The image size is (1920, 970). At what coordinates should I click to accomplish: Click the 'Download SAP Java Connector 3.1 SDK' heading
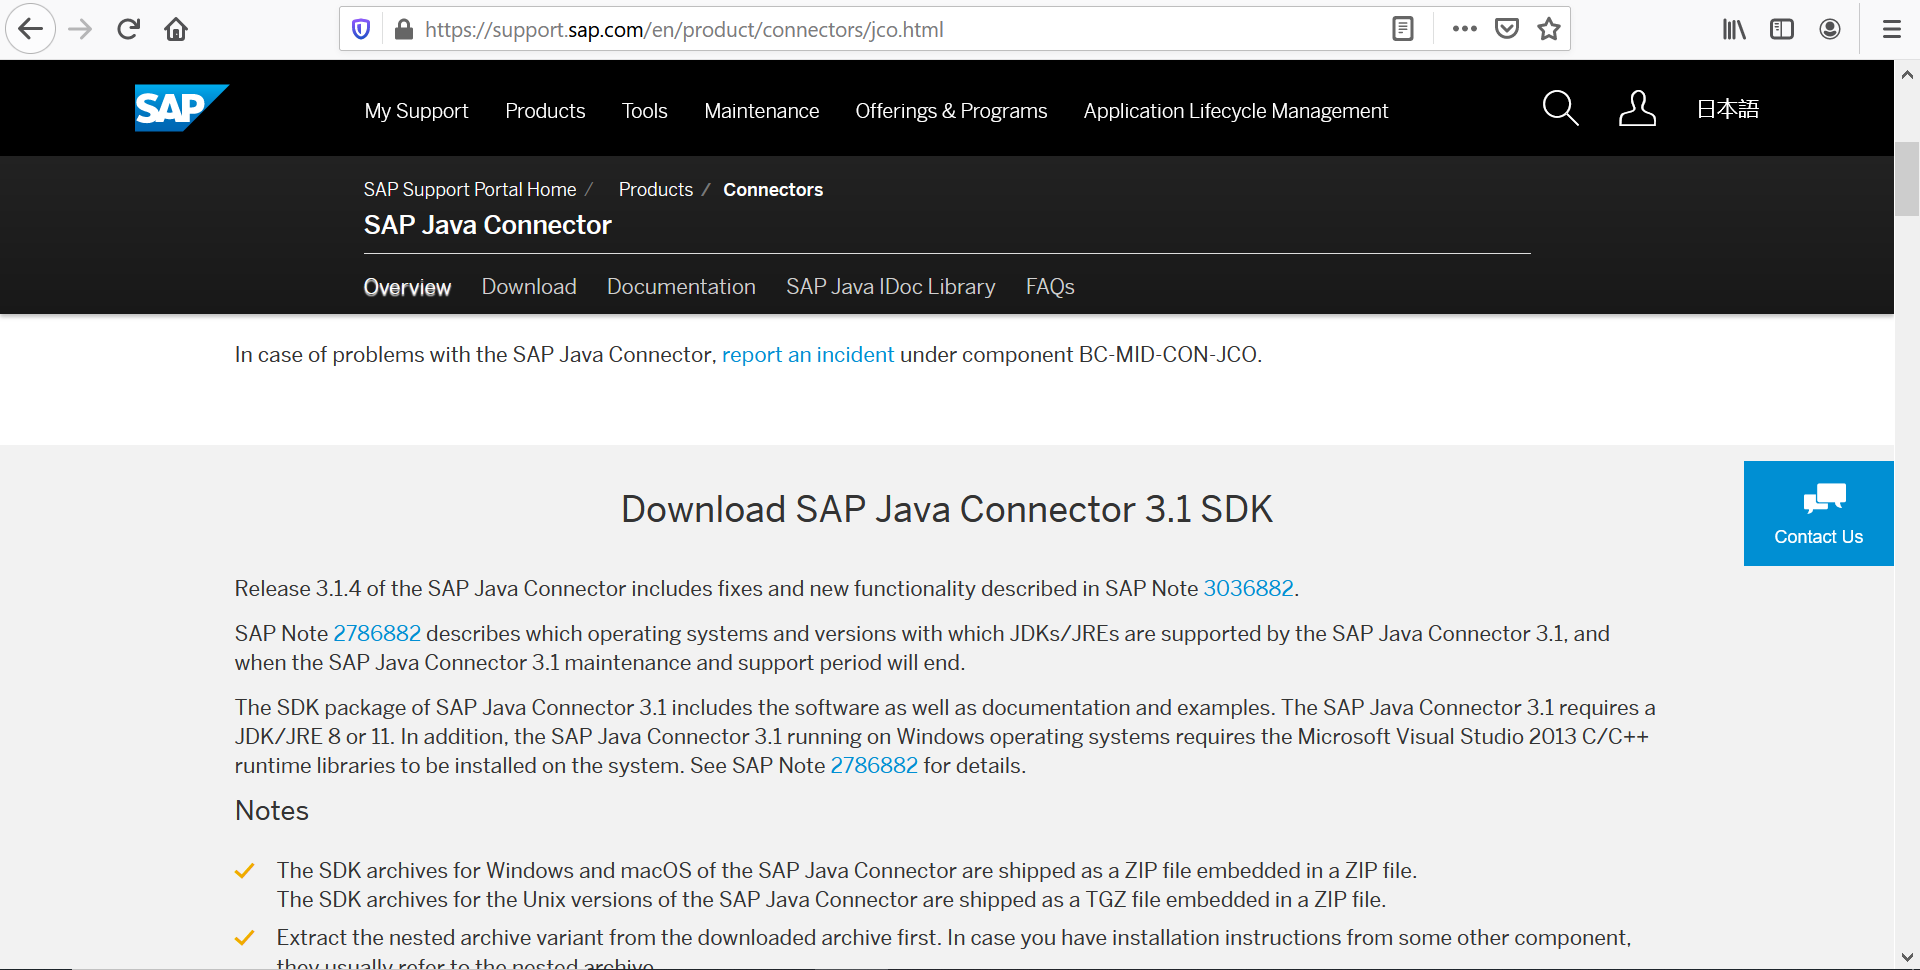[946, 509]
